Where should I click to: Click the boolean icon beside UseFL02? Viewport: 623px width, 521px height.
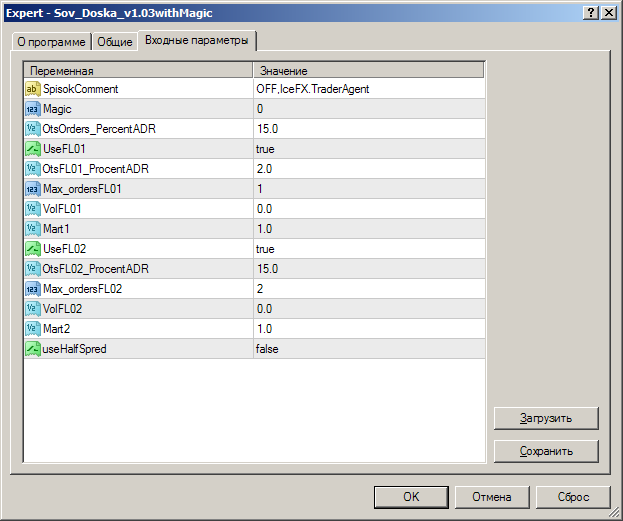pos(33,249)
